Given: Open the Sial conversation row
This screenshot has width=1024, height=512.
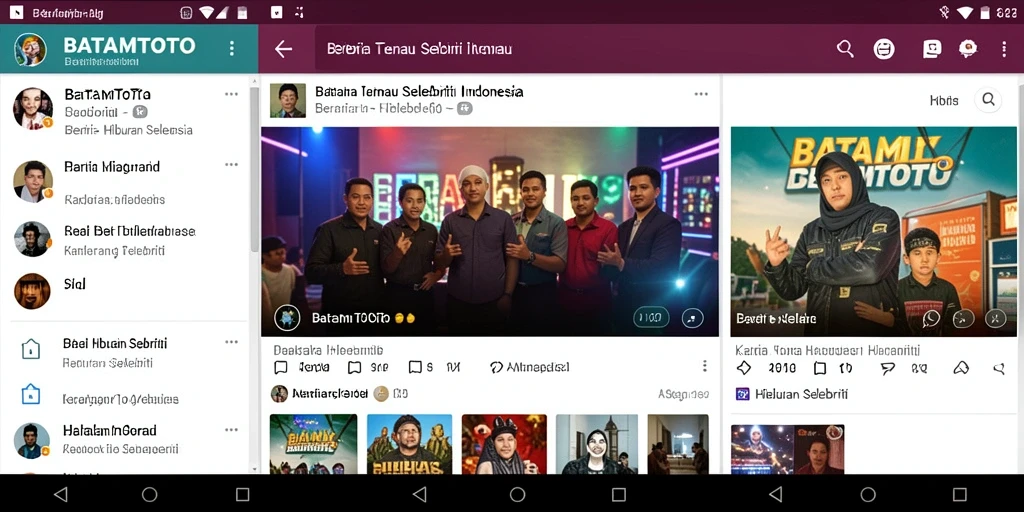Looking at the screenshot, I should [124, 291].
